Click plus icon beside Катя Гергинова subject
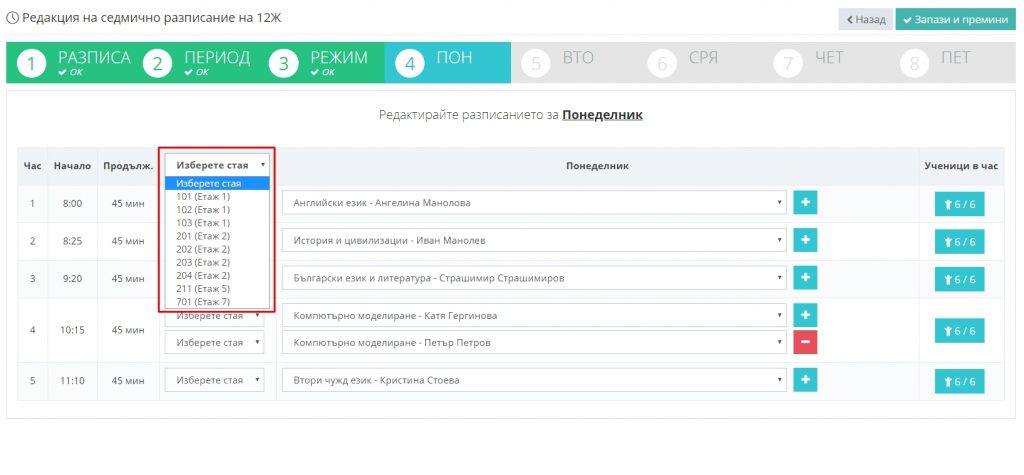1024x475 pixels. [x=805, y=316]
